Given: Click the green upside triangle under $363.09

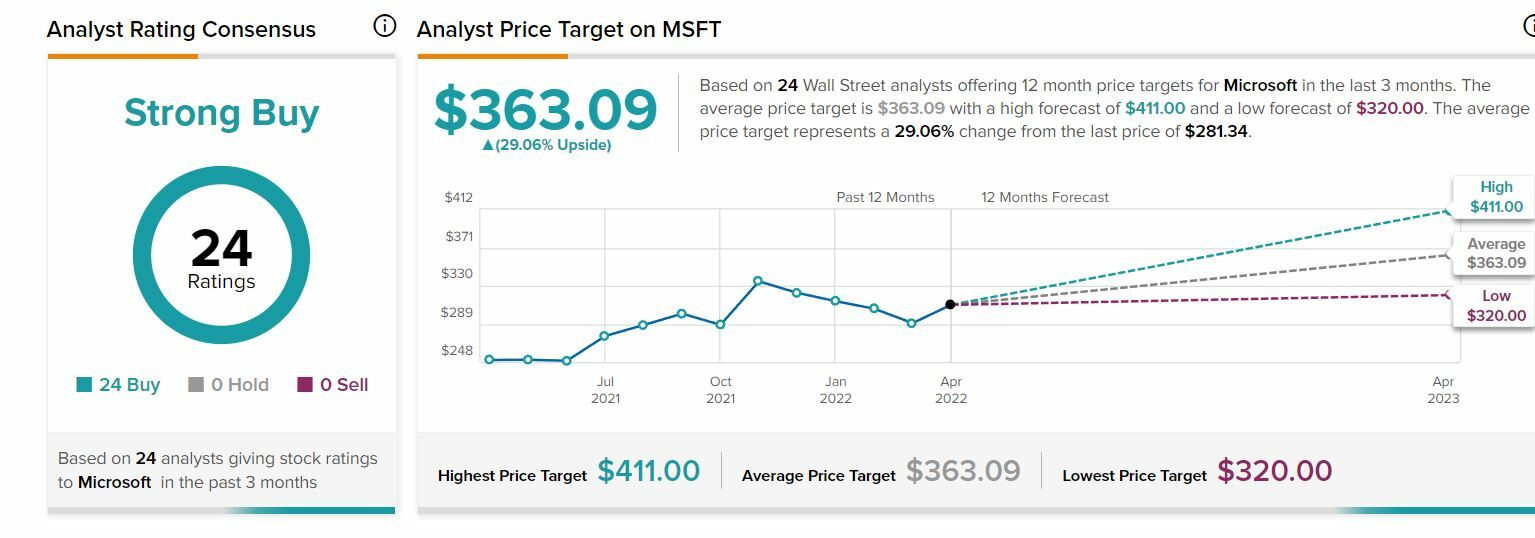Looking at the screenshot, I should point(488,145).
